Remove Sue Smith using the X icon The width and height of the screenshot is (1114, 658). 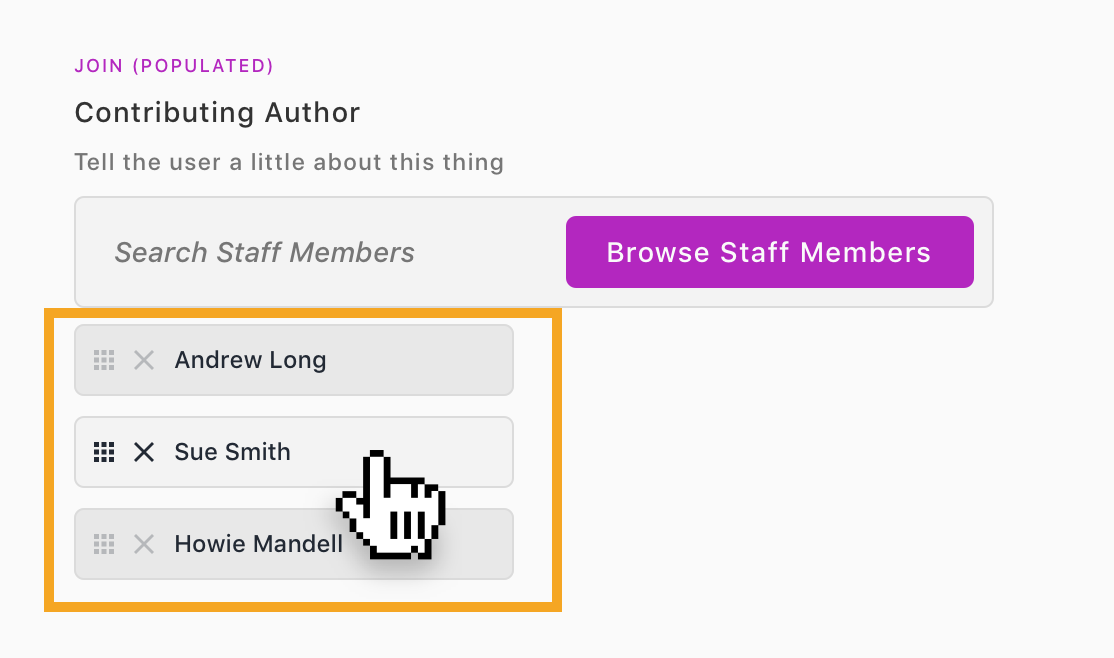click(x=144, y=452)
